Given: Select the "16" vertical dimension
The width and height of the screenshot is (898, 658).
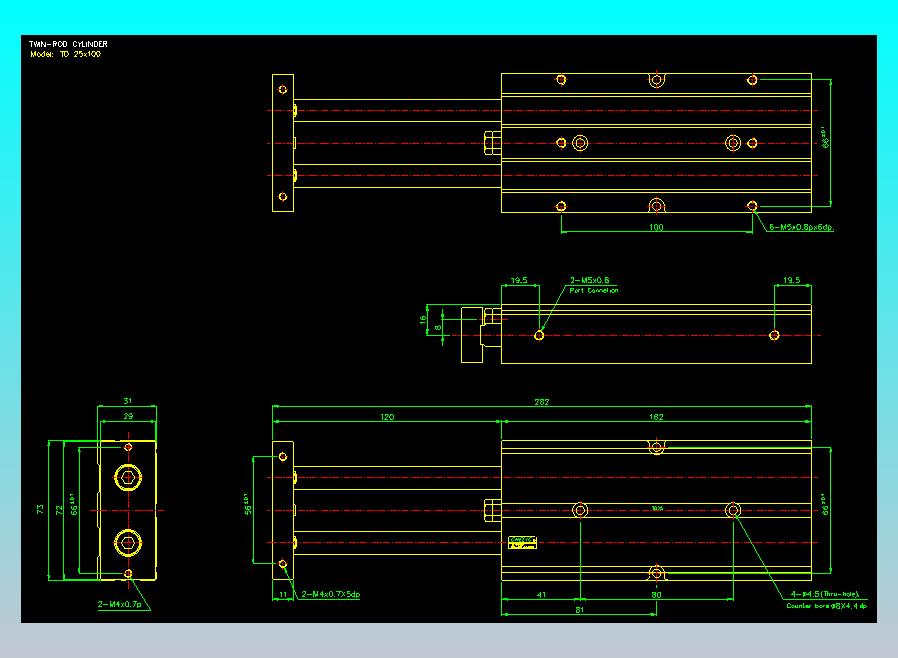Looking at the screenshot, I should point(423,320).
